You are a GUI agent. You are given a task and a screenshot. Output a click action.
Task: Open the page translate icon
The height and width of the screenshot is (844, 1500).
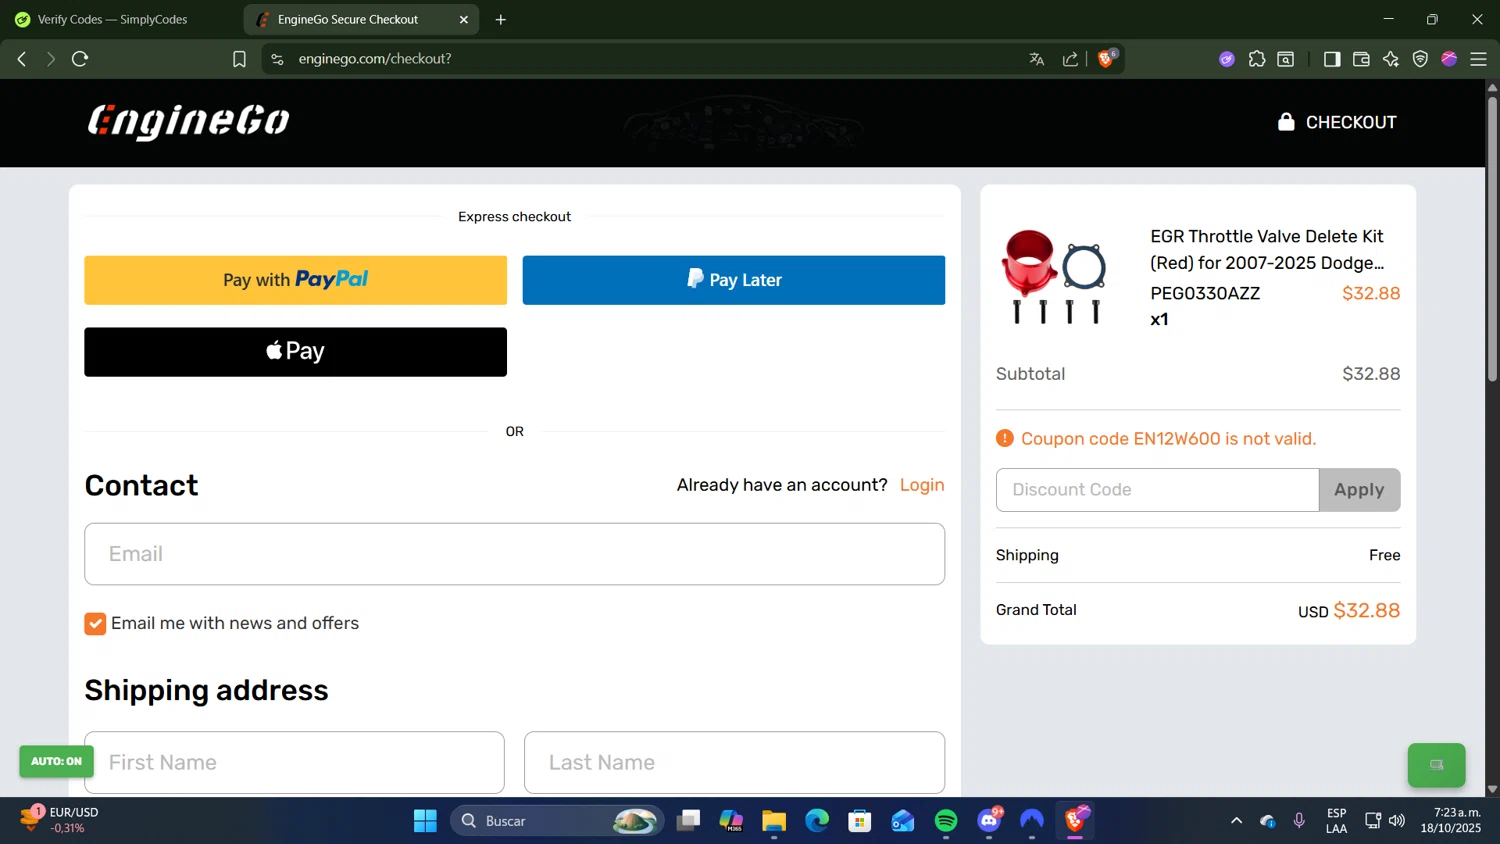coord(1037,59)
